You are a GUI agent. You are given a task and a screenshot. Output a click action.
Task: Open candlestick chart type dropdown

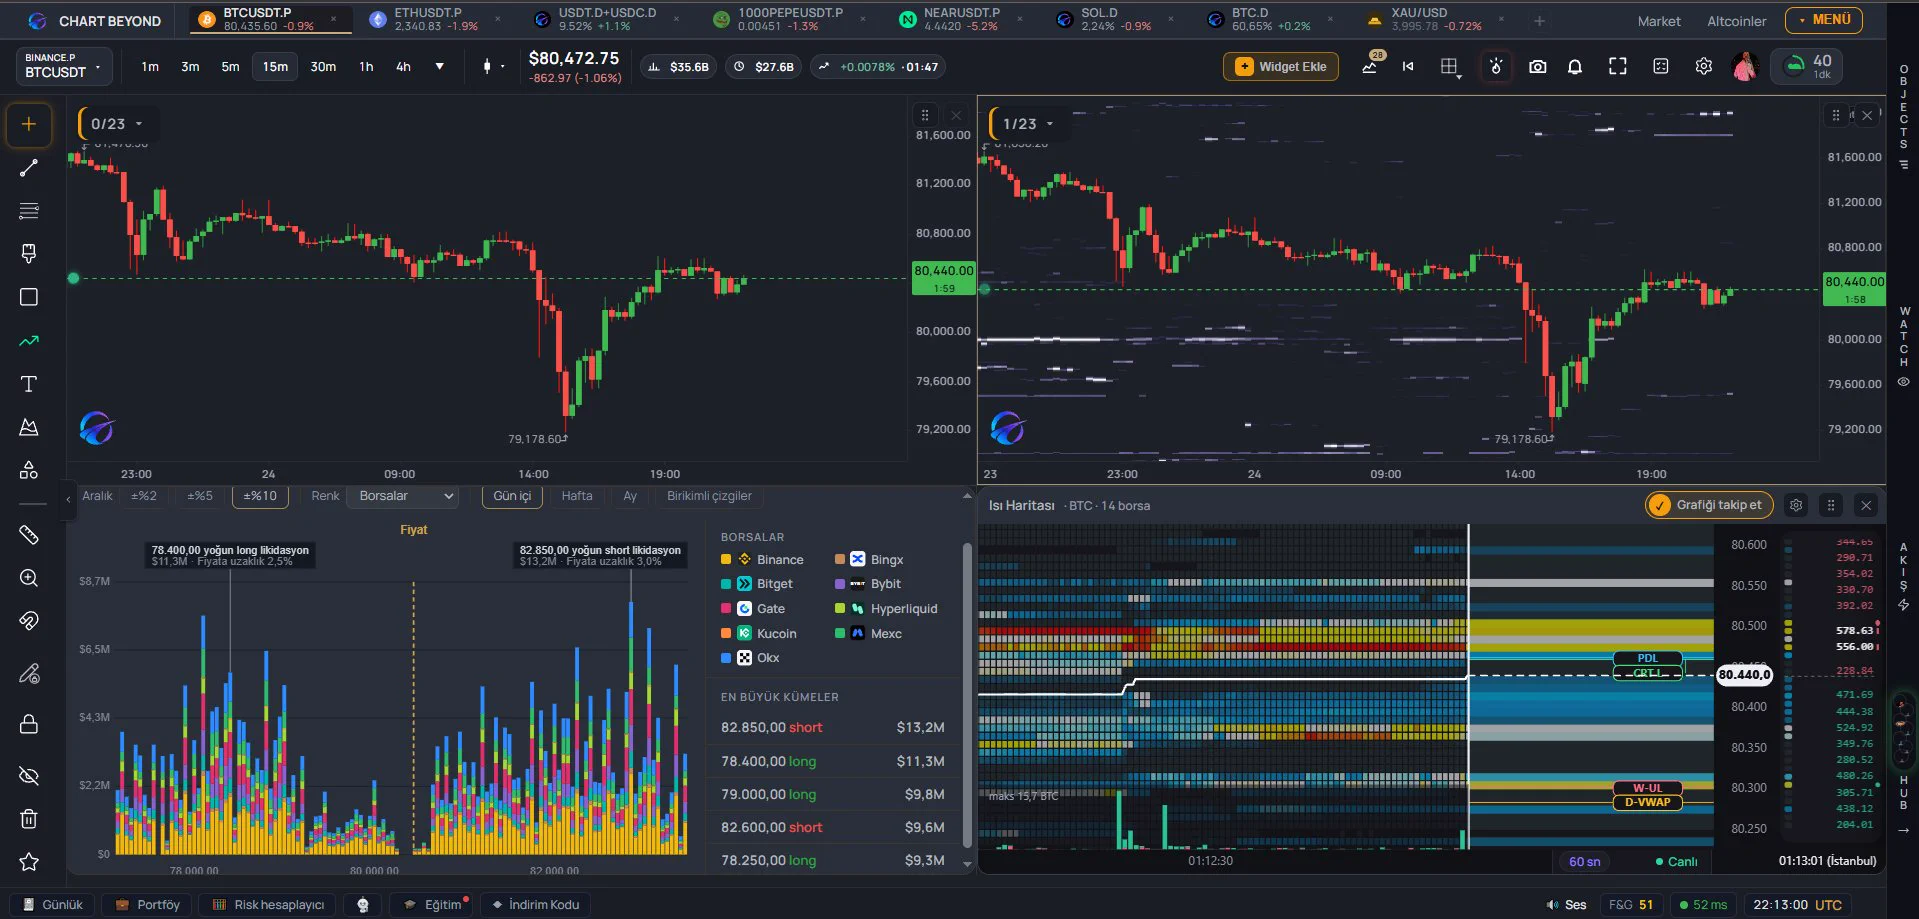493,67
